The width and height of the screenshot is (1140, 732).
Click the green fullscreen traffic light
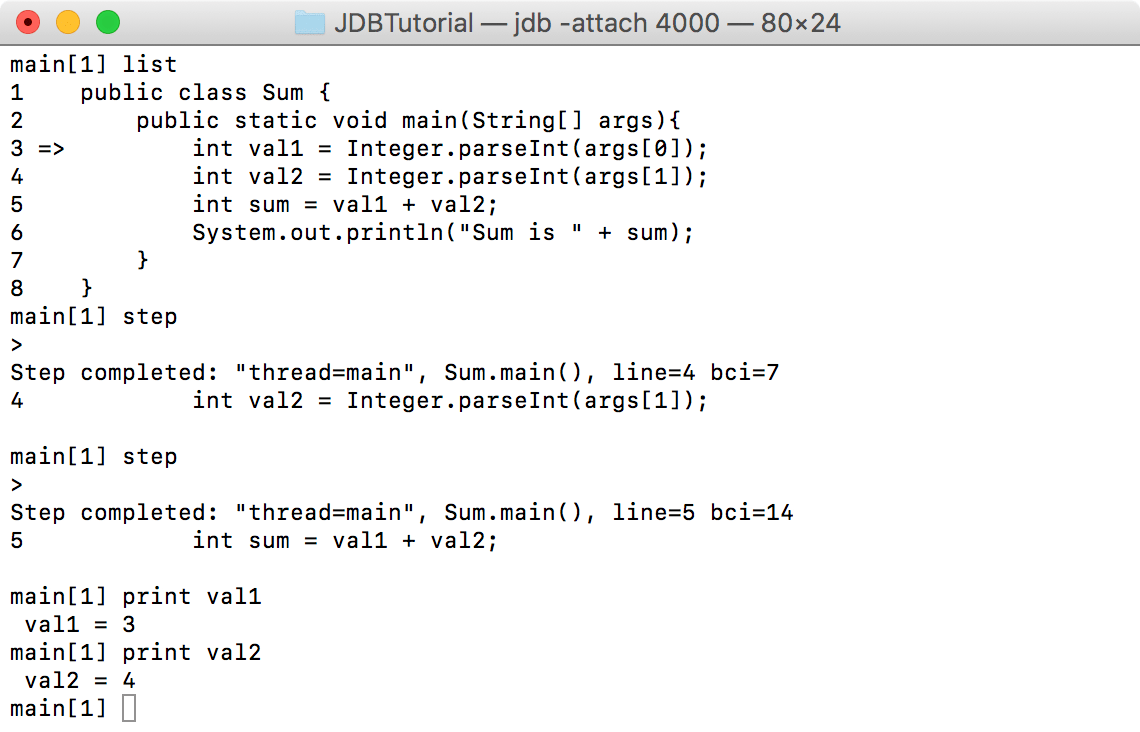click(x=109, y=22)
